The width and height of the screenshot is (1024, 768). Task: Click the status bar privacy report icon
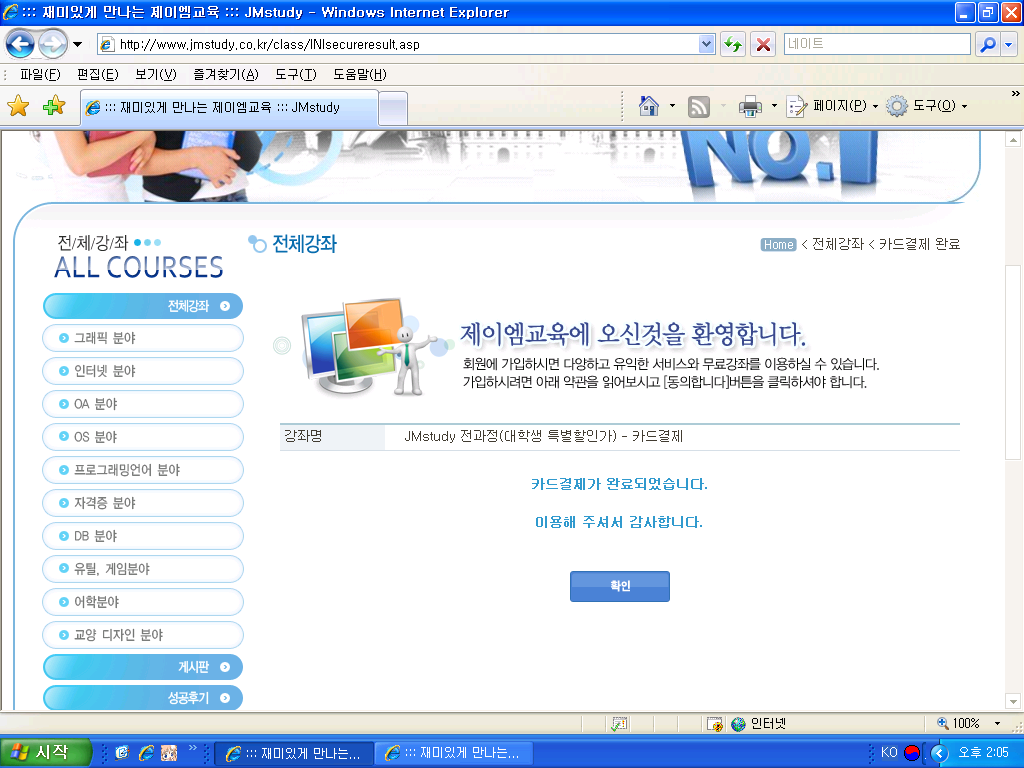(x=715, y=724)
